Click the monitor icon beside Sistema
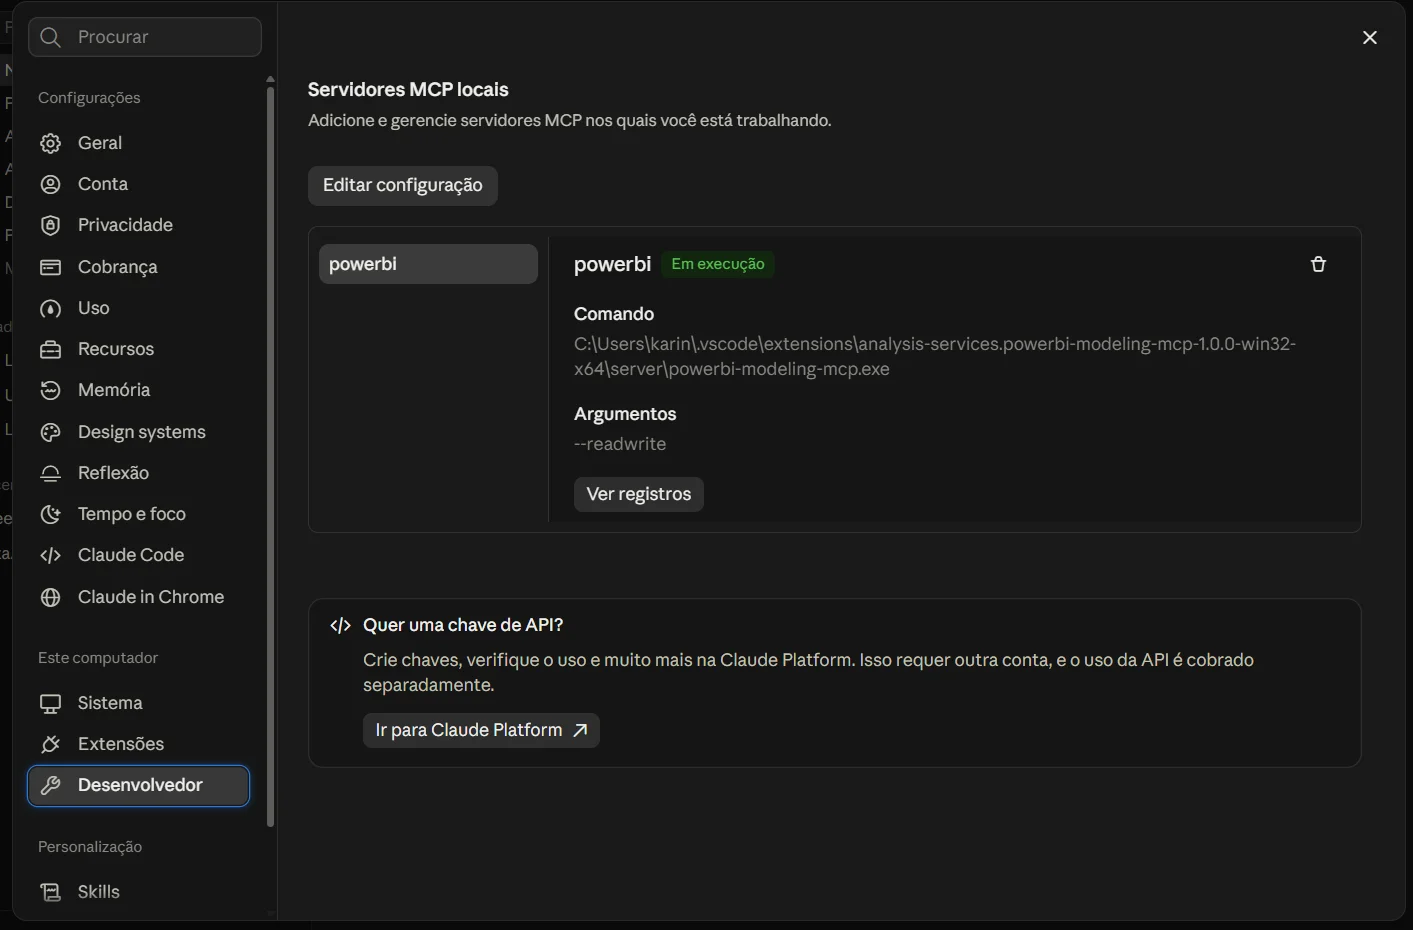Screen dimensions: 1413x930 click(50, 703)
